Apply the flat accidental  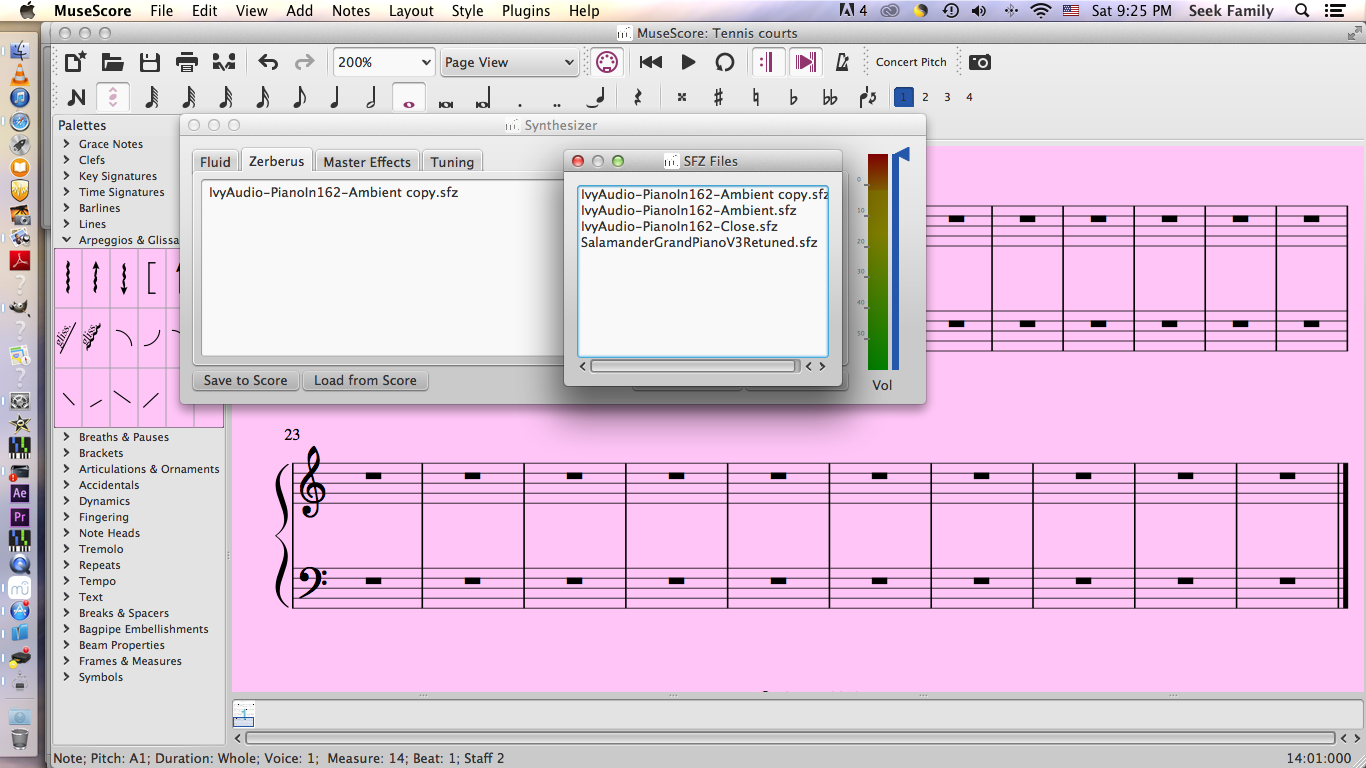coord(793,98)
